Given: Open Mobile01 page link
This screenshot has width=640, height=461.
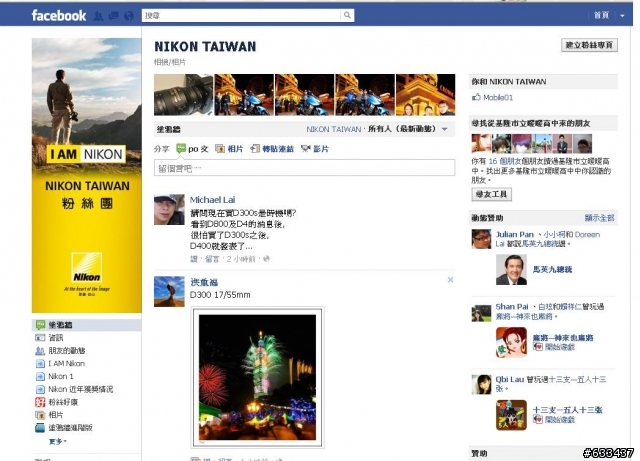Looking at the screenshot, I should click(498, 97).
